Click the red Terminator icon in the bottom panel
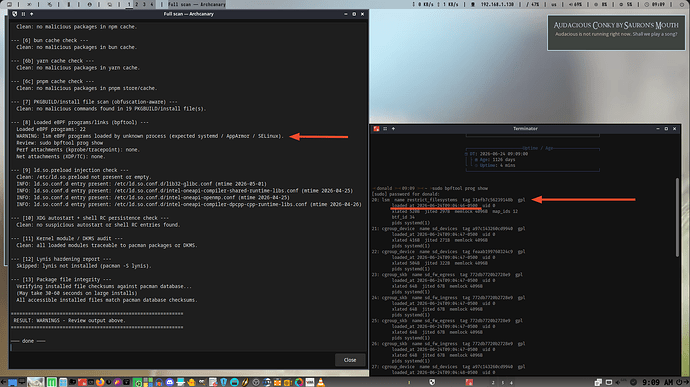Screen dimensions: 690x387 click(x=469, y=382)
